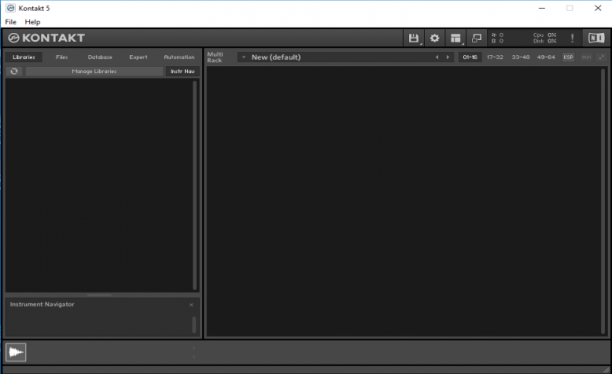
Task: Click the Native Instruments NI logo
Action: pyautogui.click(x=596, y=38)
